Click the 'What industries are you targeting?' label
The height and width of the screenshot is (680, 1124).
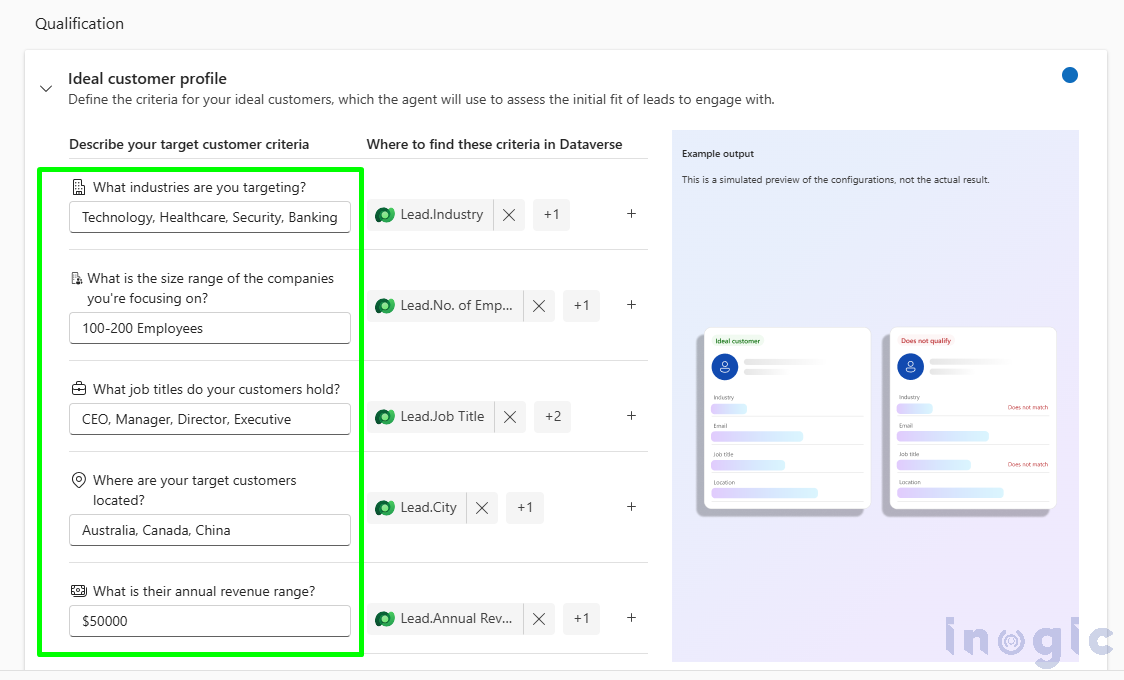point(199,188)
